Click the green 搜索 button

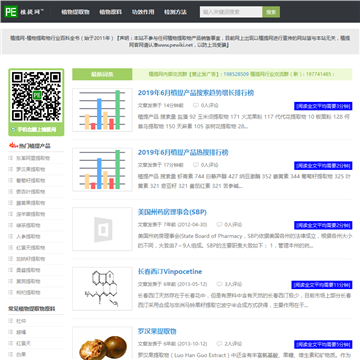click(x=271, y=12)
